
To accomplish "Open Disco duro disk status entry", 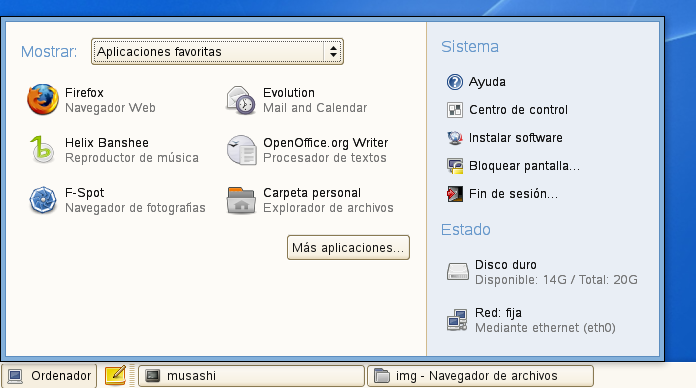I will (542, 272).
